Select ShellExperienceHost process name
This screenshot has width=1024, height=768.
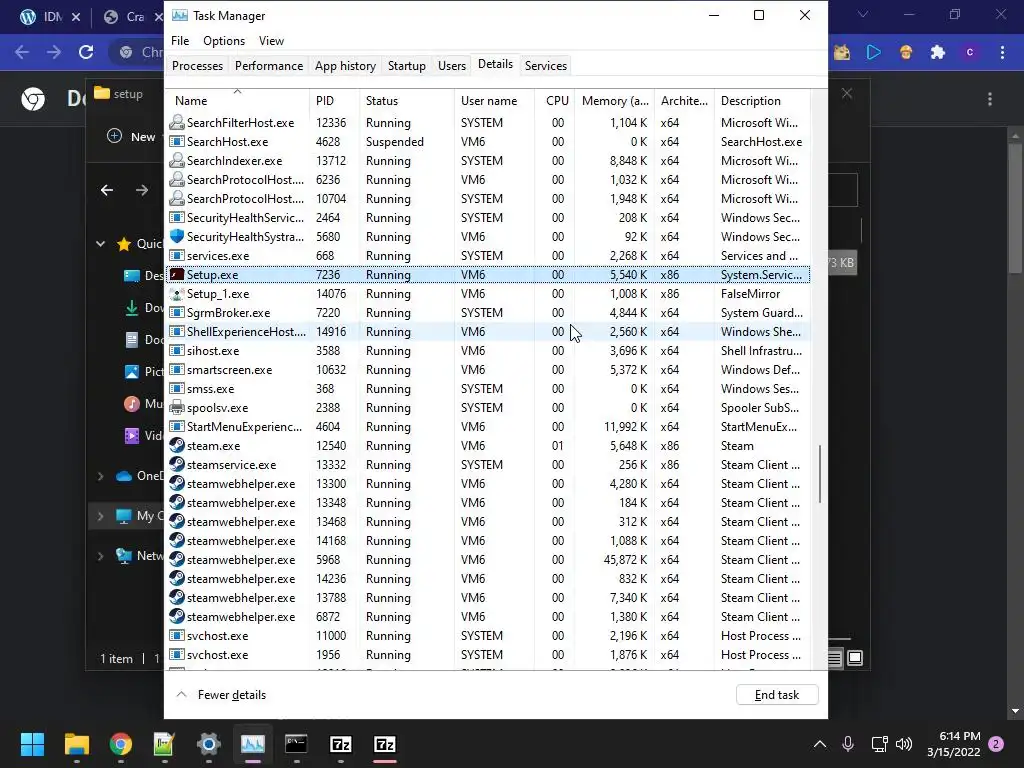tap(246, 332)
